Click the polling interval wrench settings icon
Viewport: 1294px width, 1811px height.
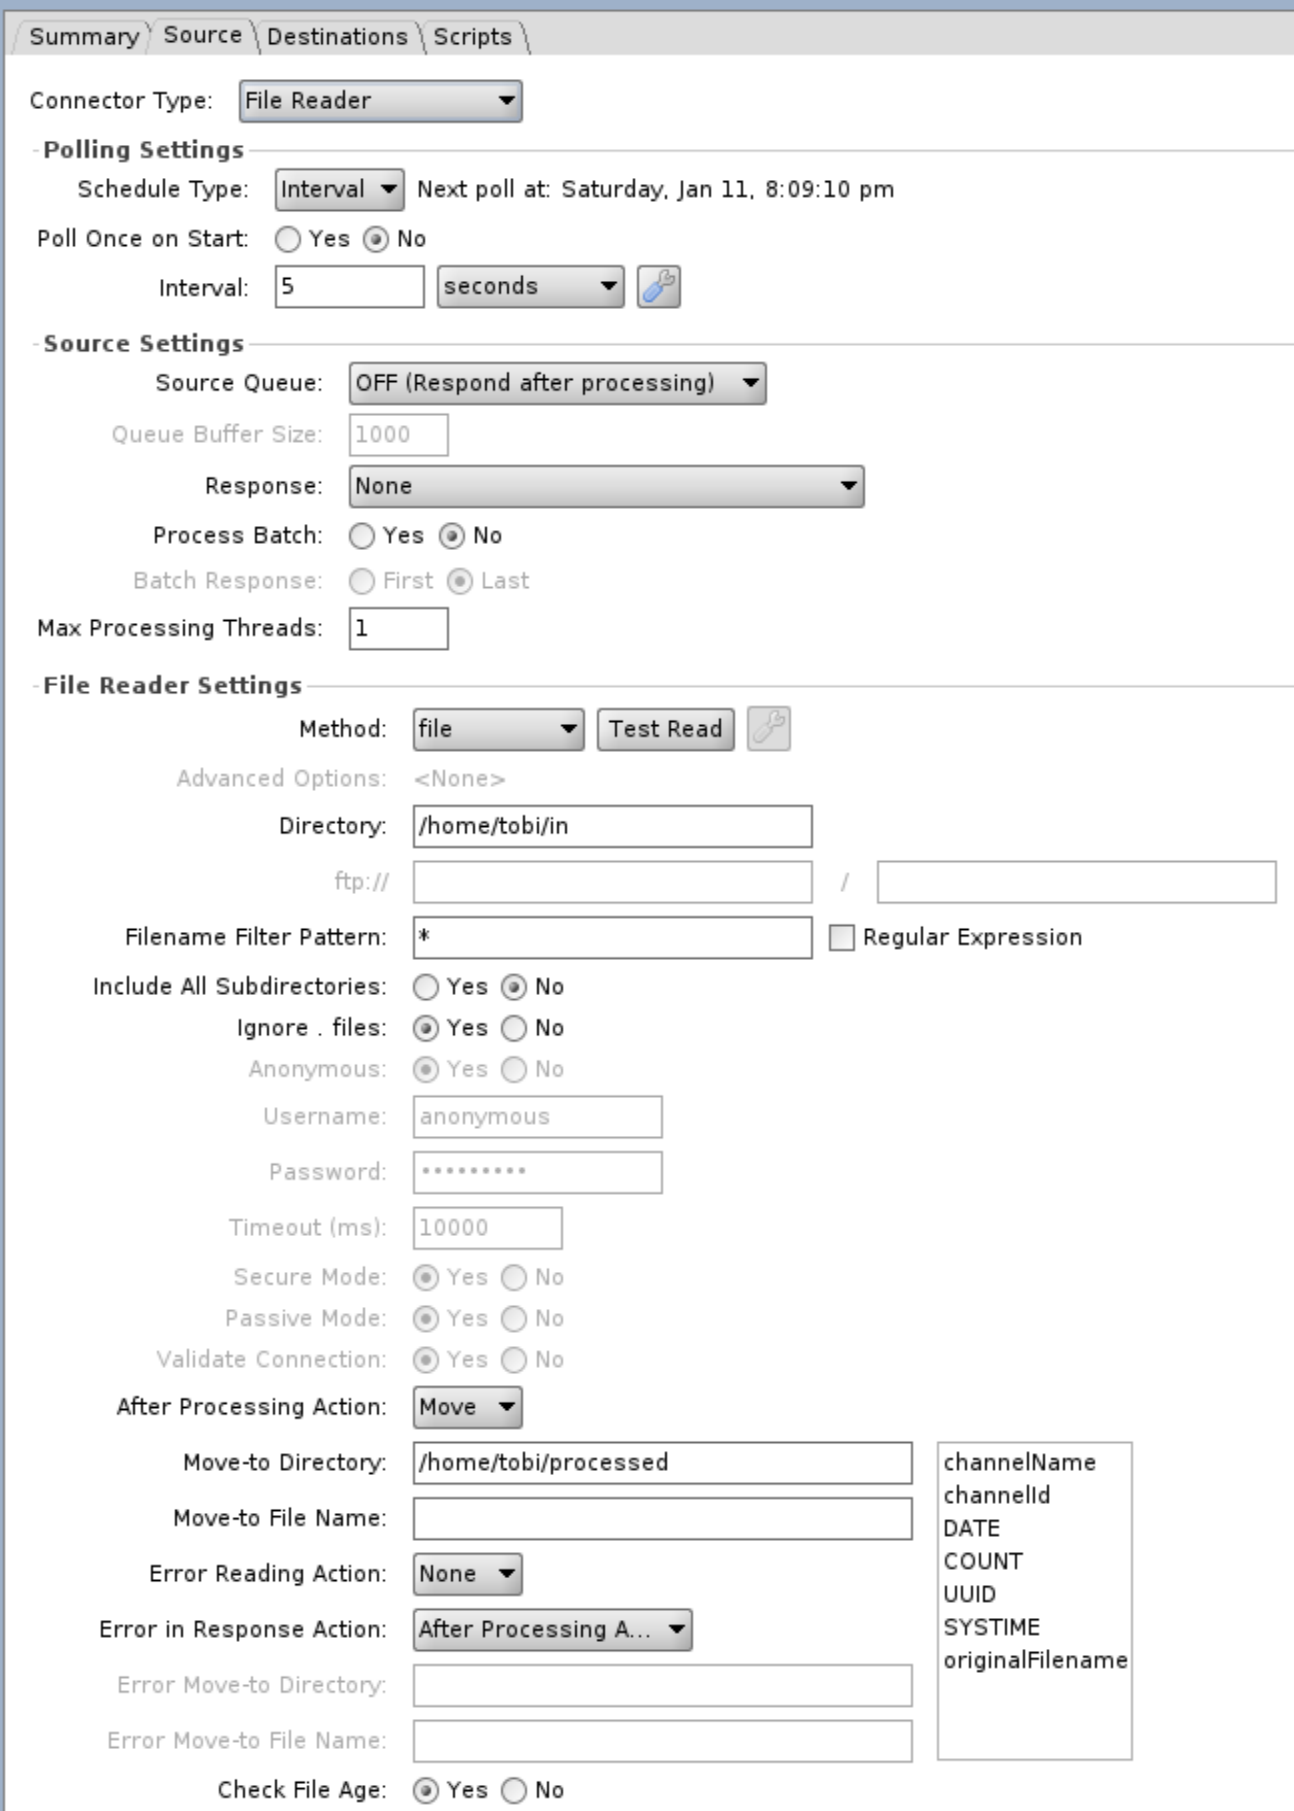click(x=658, y=287)
